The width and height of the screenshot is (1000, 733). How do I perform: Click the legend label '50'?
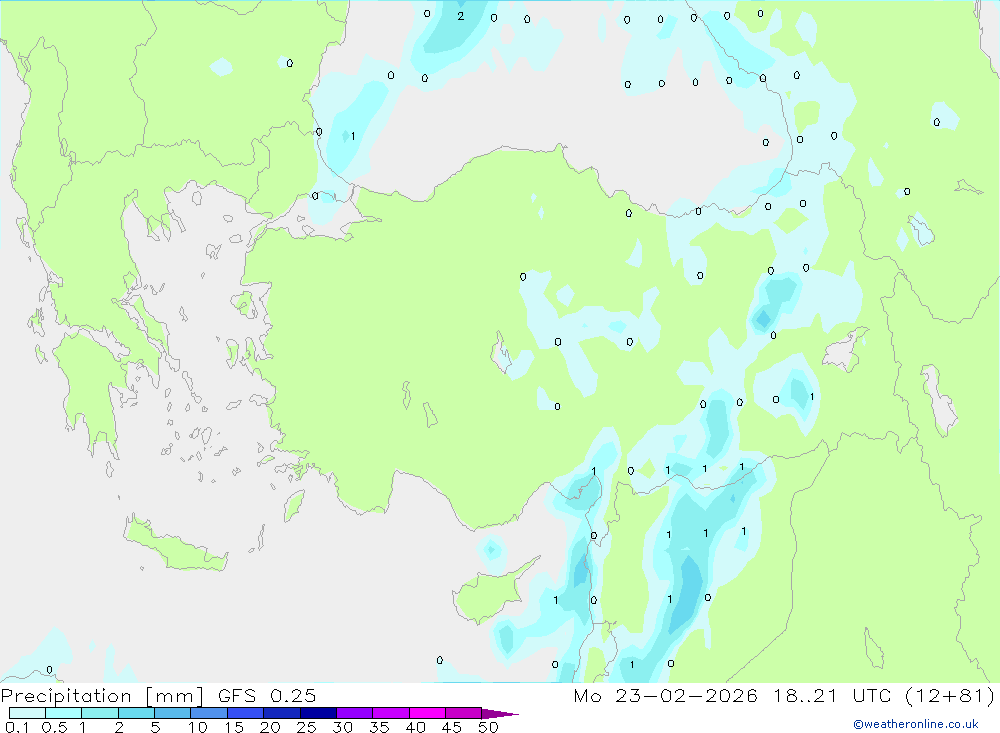(488, 727)
